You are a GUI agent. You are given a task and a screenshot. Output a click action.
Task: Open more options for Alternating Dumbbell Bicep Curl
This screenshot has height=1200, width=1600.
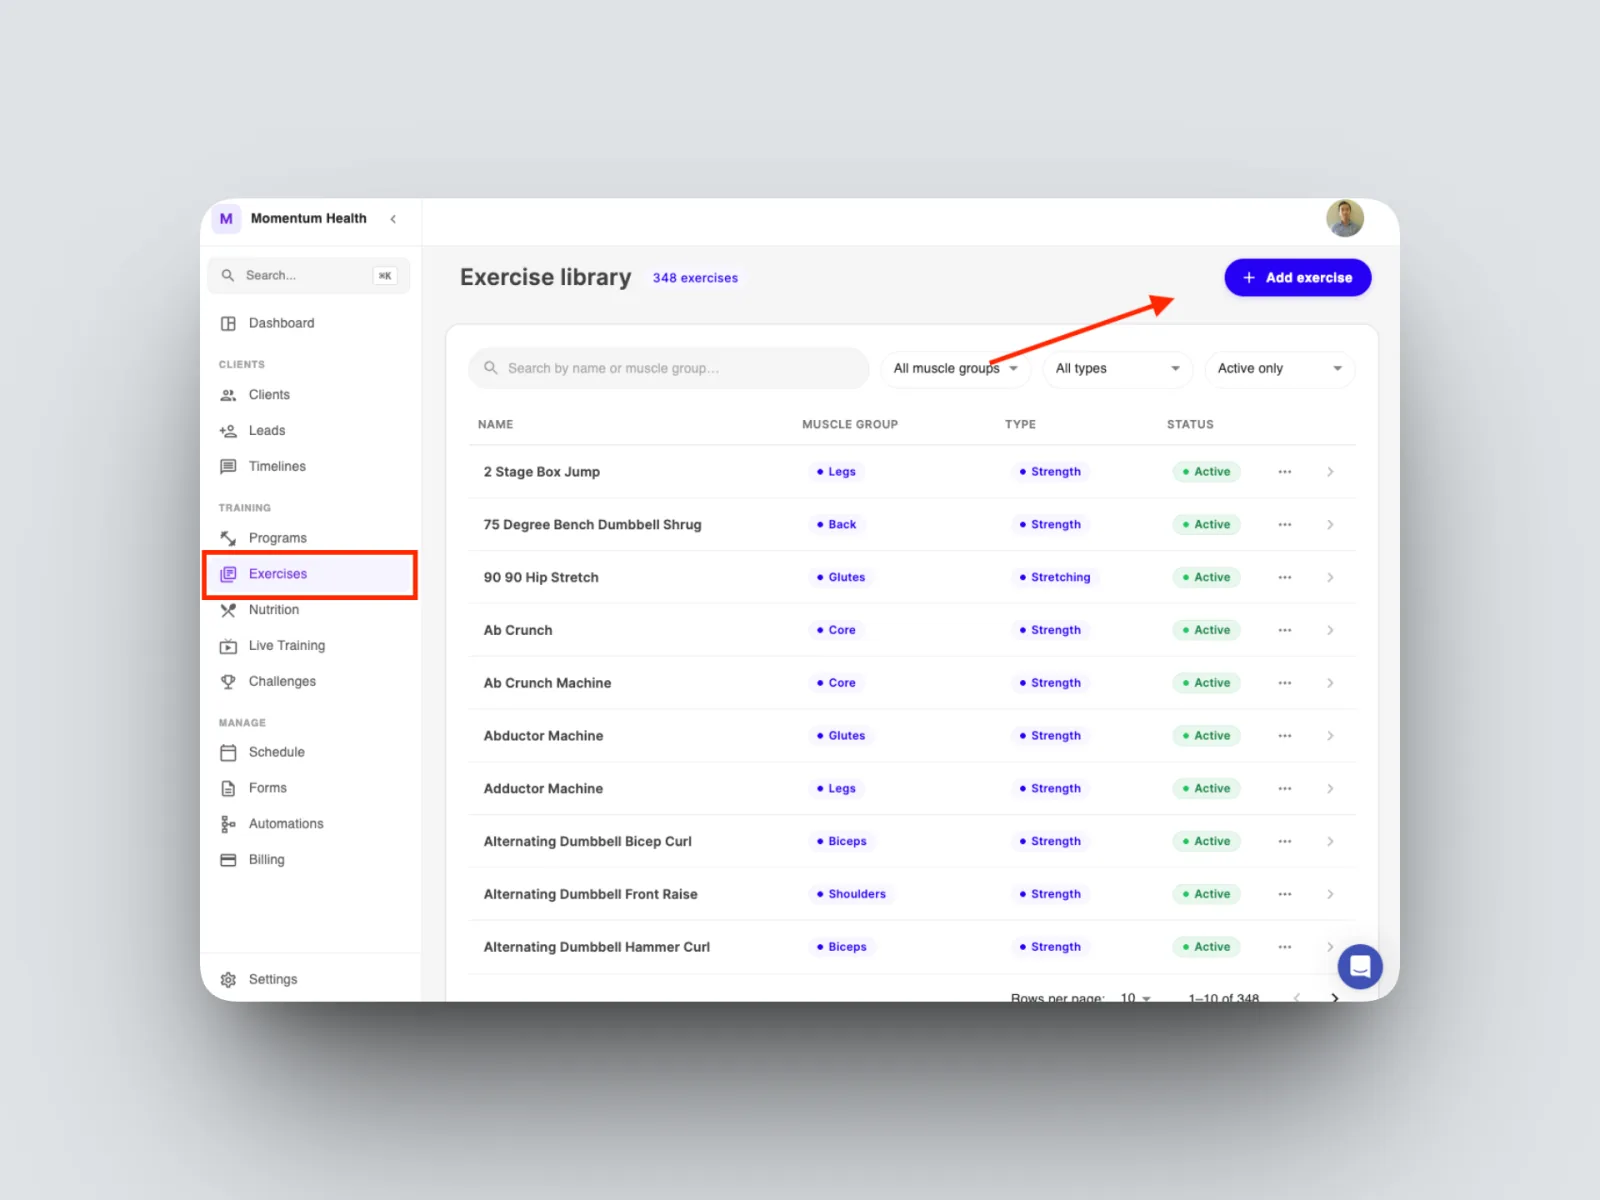tap(1285, 842)
